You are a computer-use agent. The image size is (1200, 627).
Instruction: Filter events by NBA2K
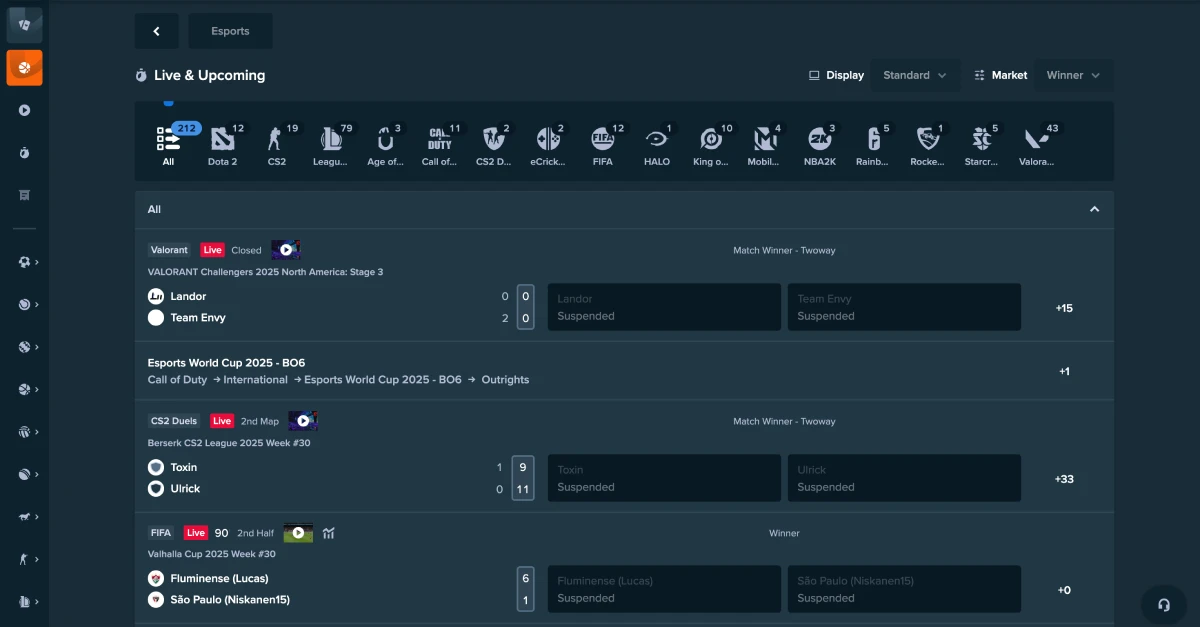point(819,145)
